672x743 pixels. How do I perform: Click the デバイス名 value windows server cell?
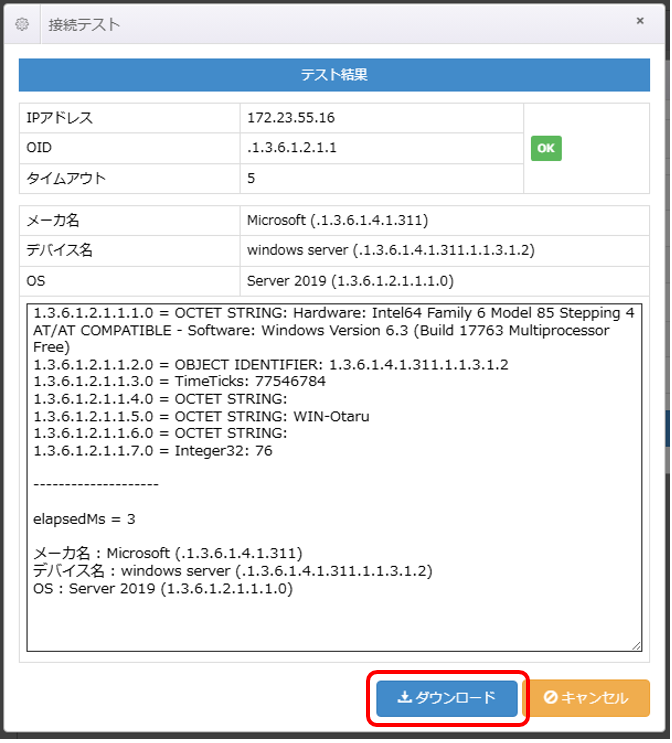point(390,250)
